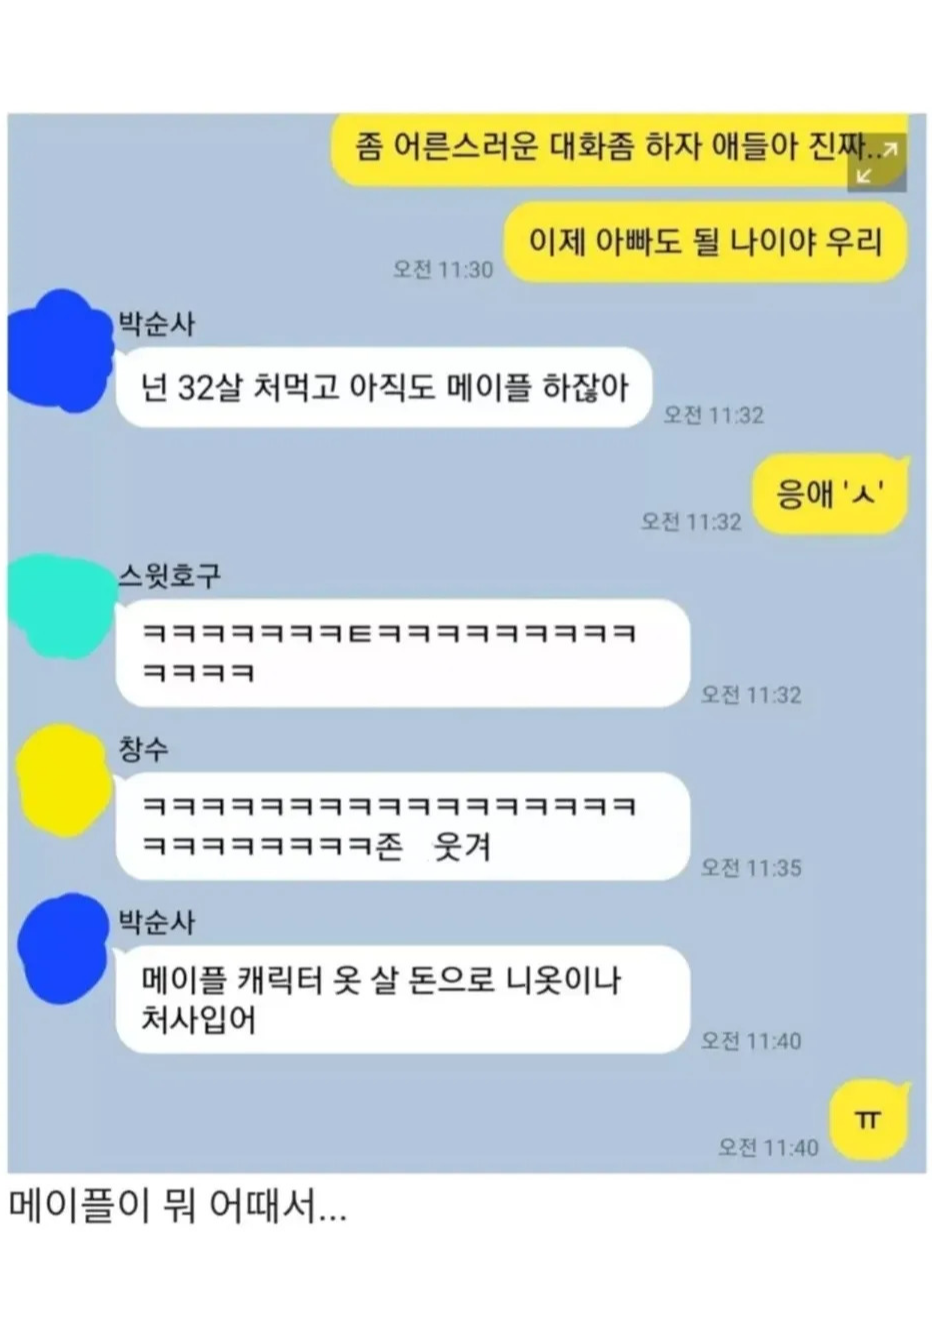
Task: Click the caption '메이플이 뭐 어때서...'
Action: click(179, 1207)
